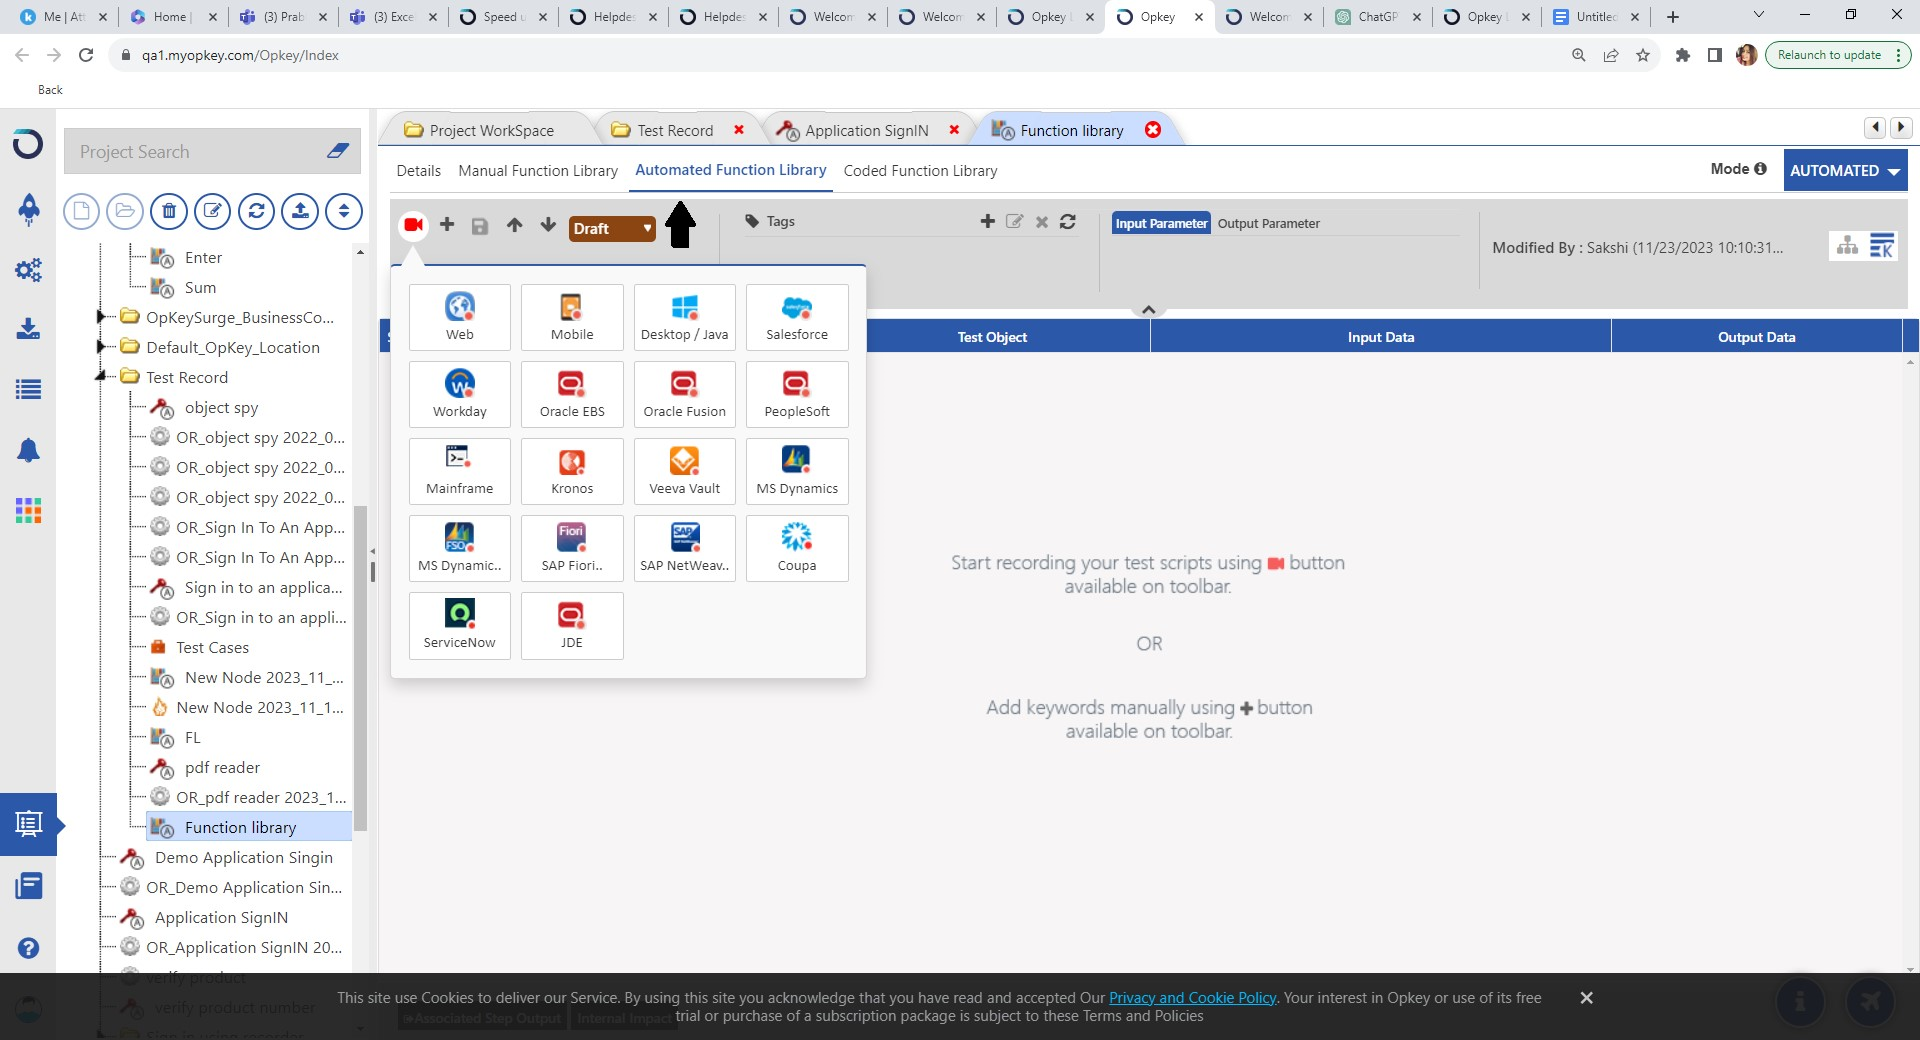Viewport: 1920px width, 1040px height.
Task: Collapse the top toolbar panel chevron
Action: pyautogui.click(x=1149, y=310)
